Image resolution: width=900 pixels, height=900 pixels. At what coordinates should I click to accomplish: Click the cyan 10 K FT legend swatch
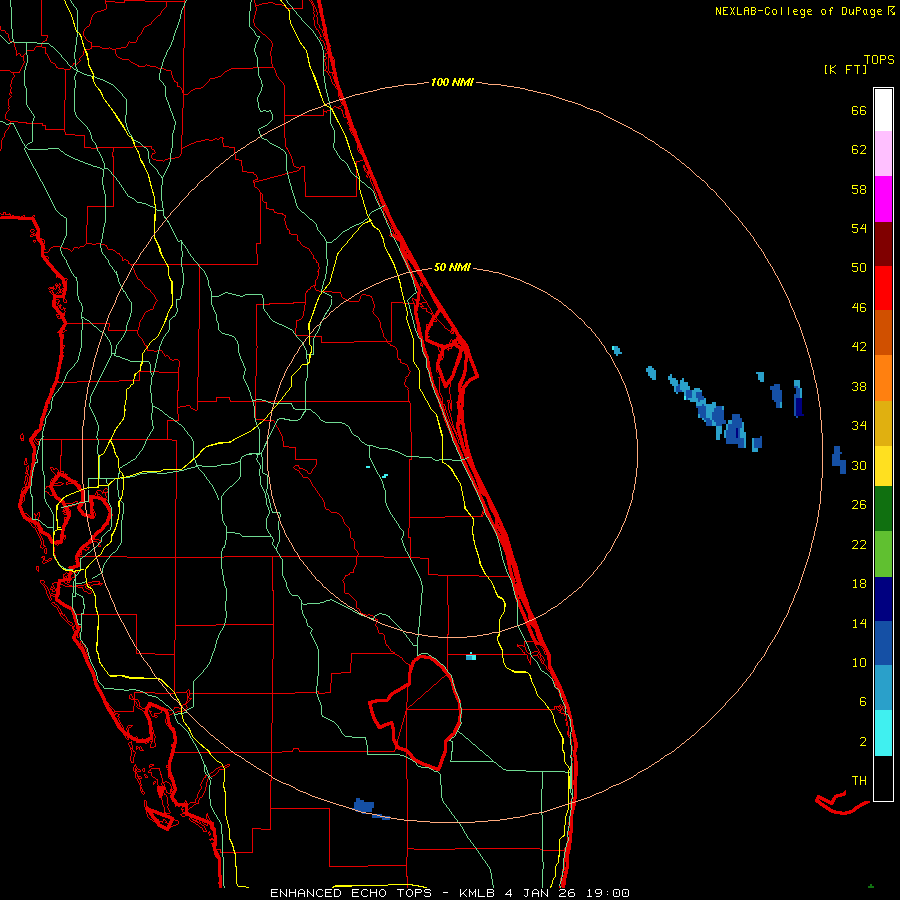pos(883,733)
